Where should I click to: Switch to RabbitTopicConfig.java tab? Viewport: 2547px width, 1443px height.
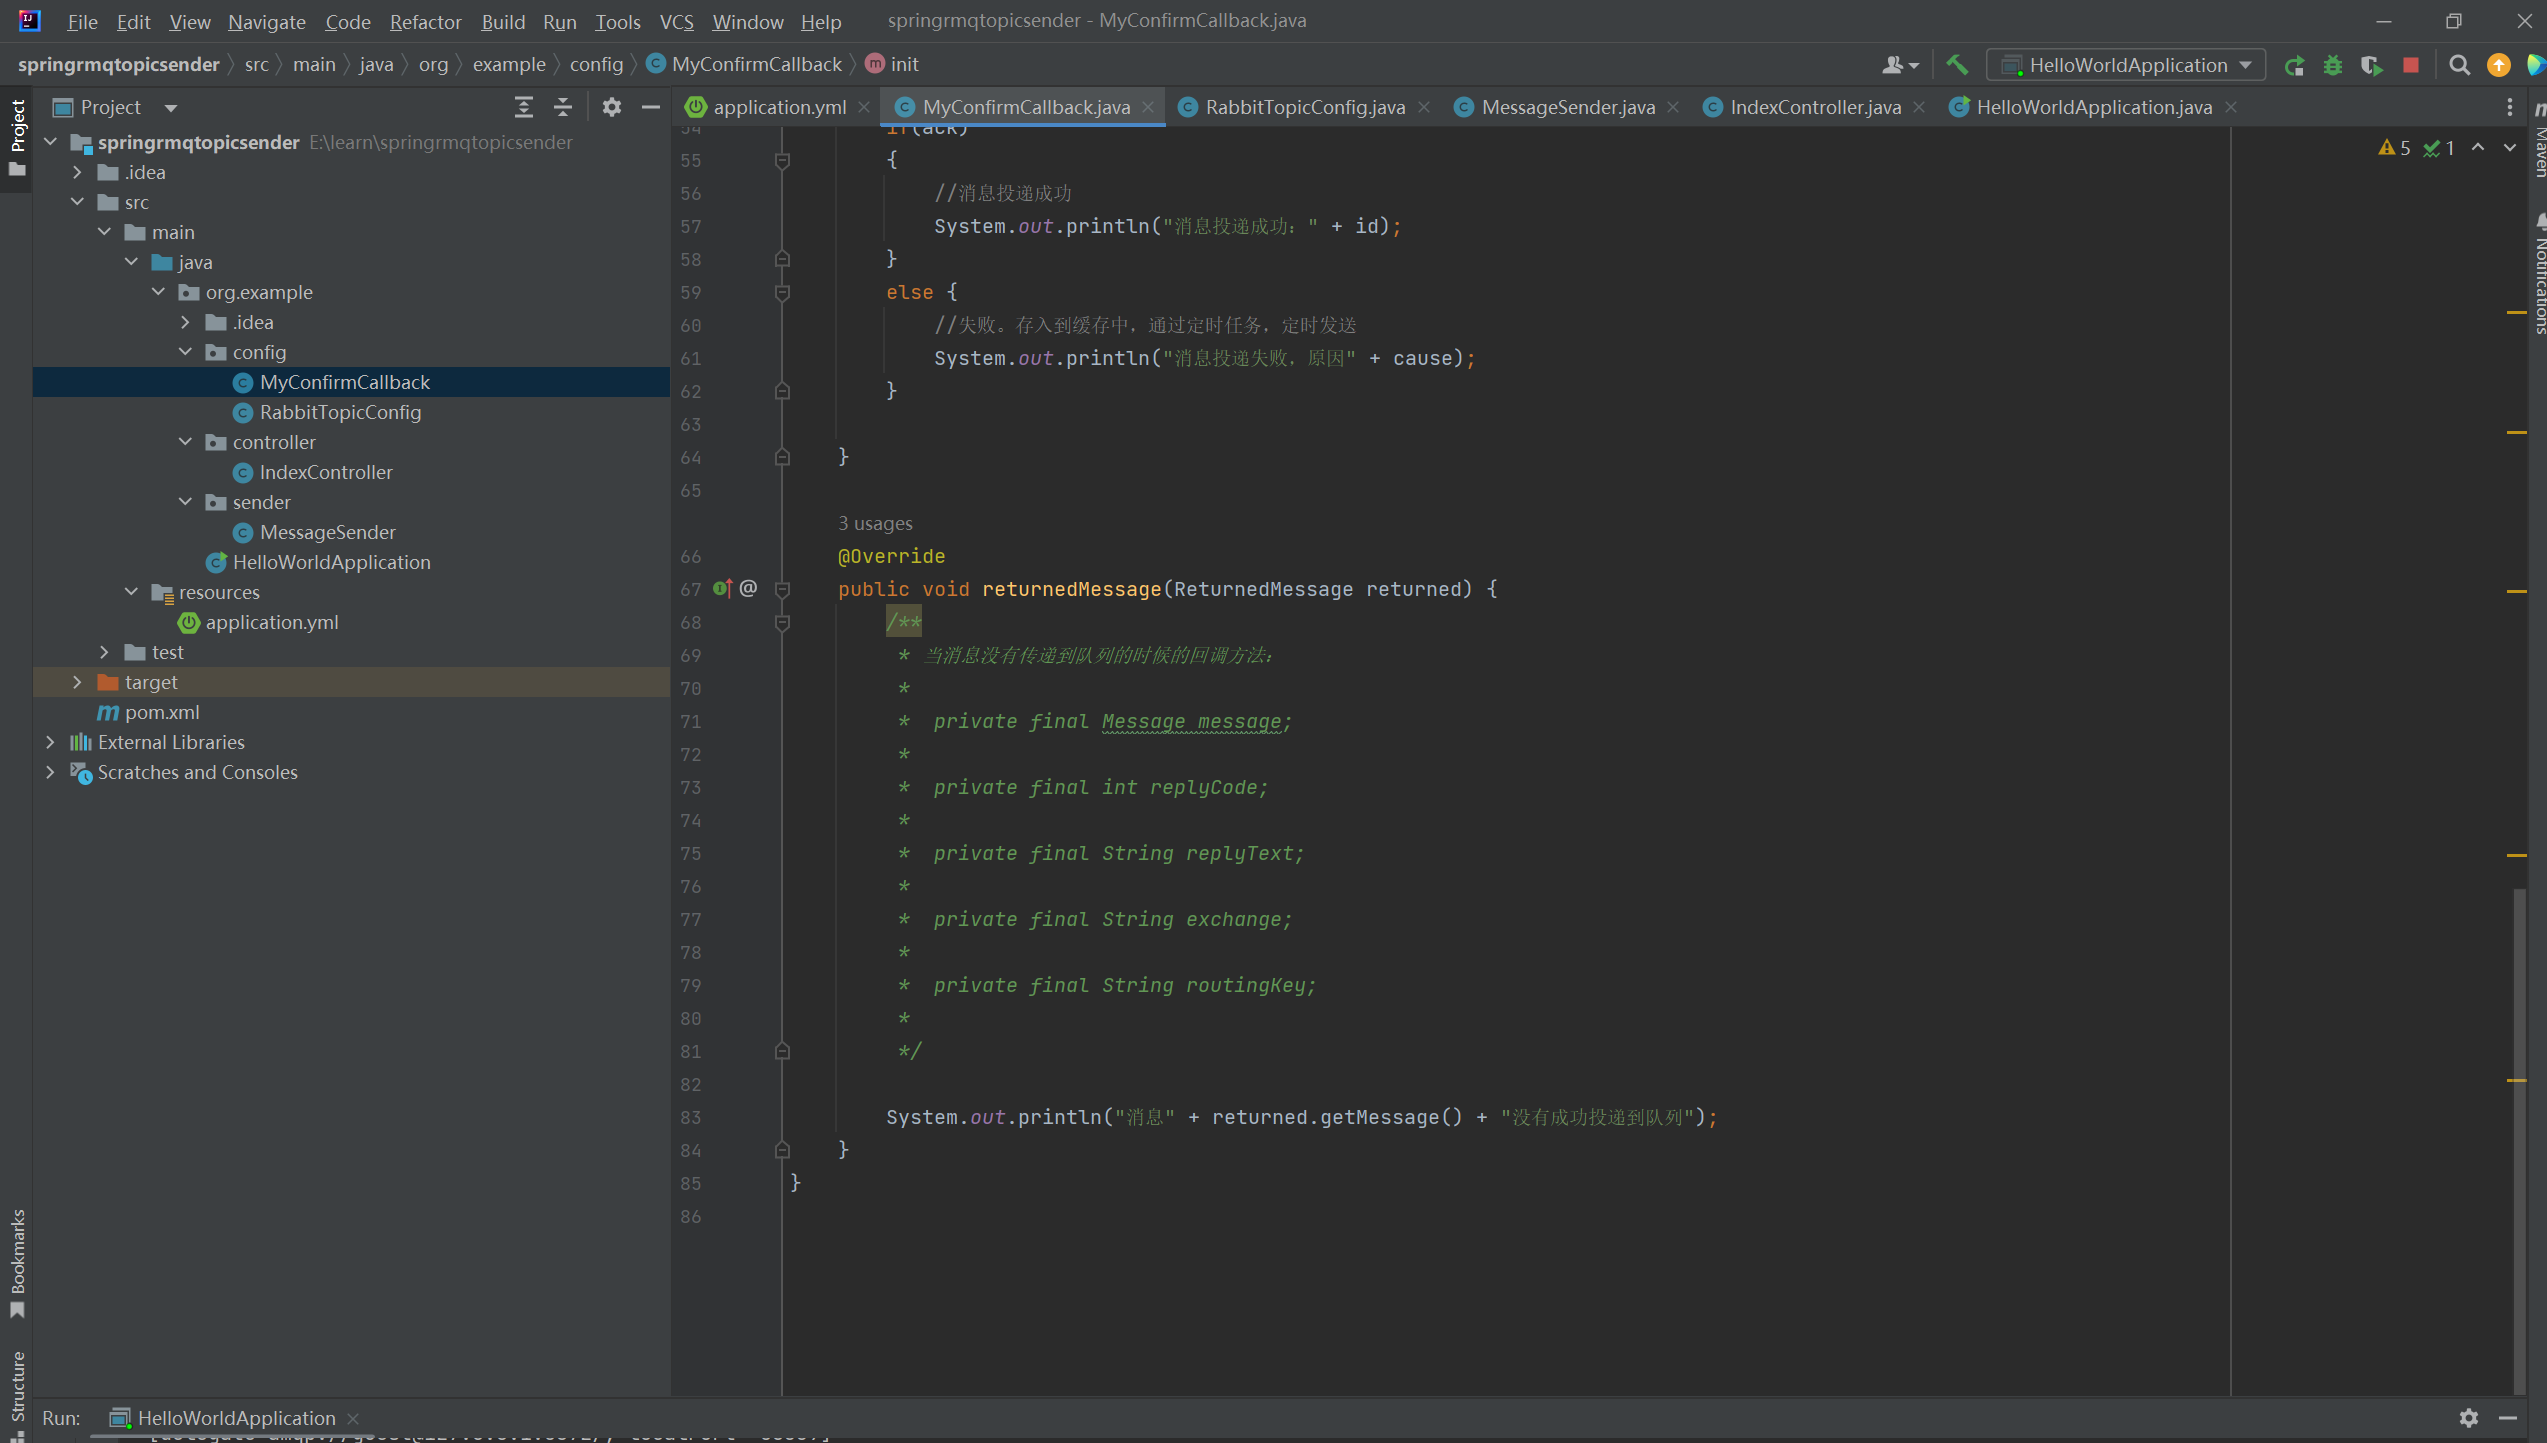[1303, 107]
